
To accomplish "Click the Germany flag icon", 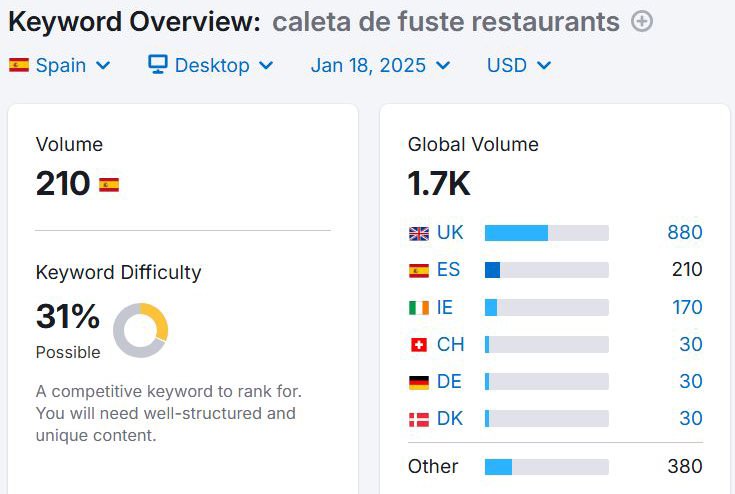I will coord(419,382).
